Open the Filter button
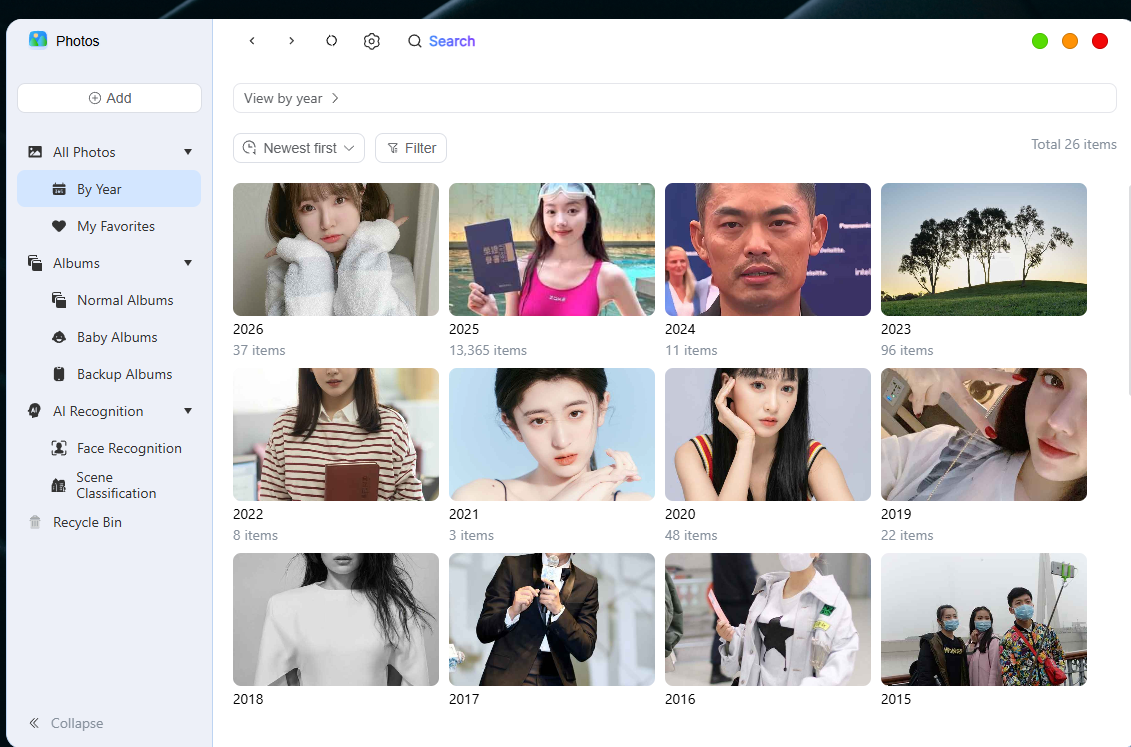Image resolution: width=1131 pixels, height=747 pixels. point(411,148)
